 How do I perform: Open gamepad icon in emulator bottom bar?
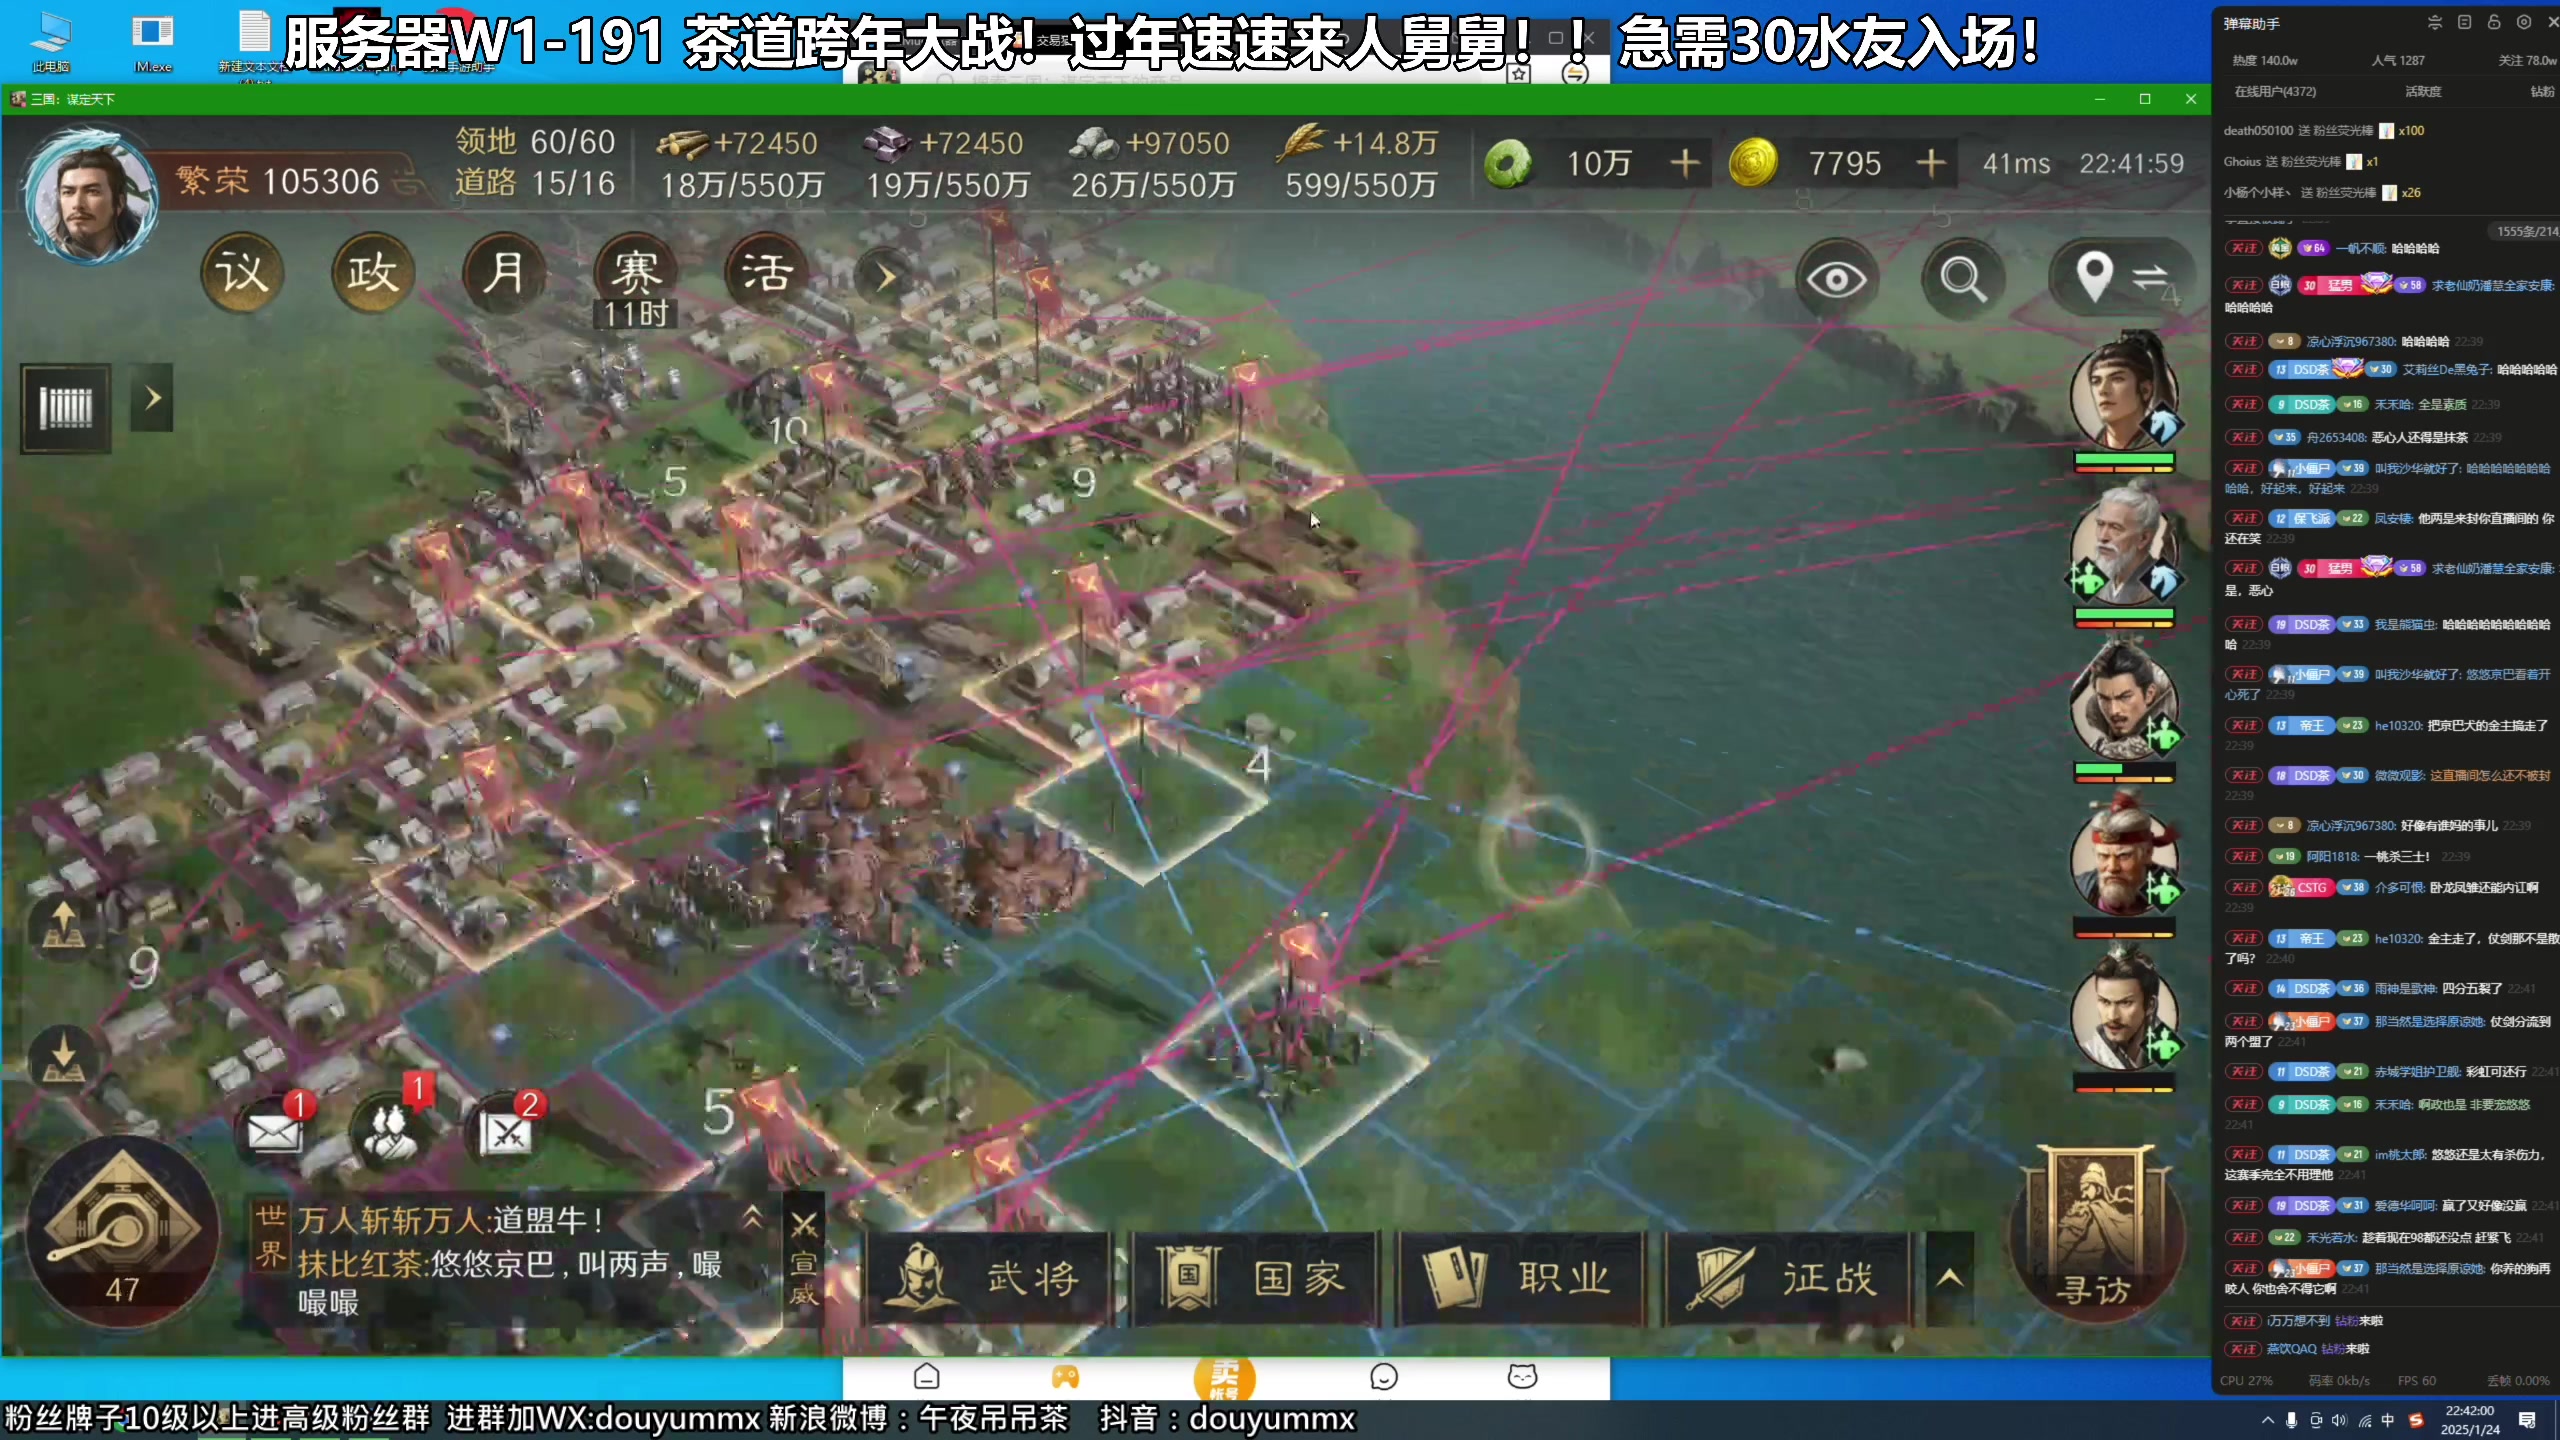(1065, 1377)
